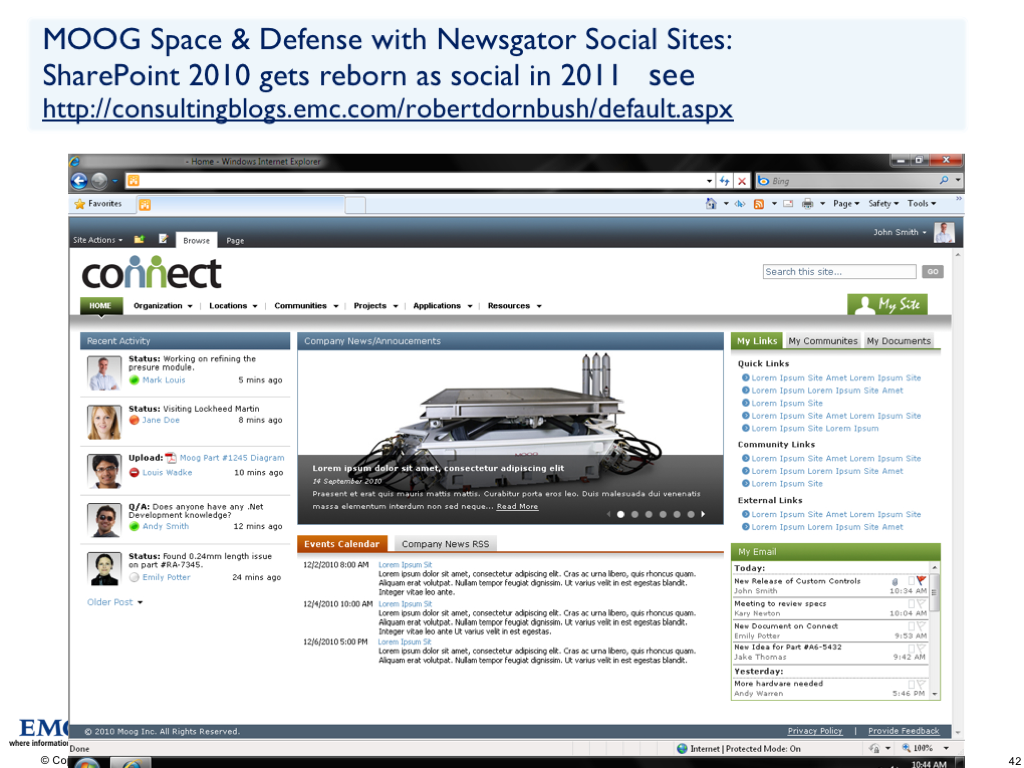Screen dimensions: 1024x768
Task: Expand the Organization menu
Action: point(163,306)
